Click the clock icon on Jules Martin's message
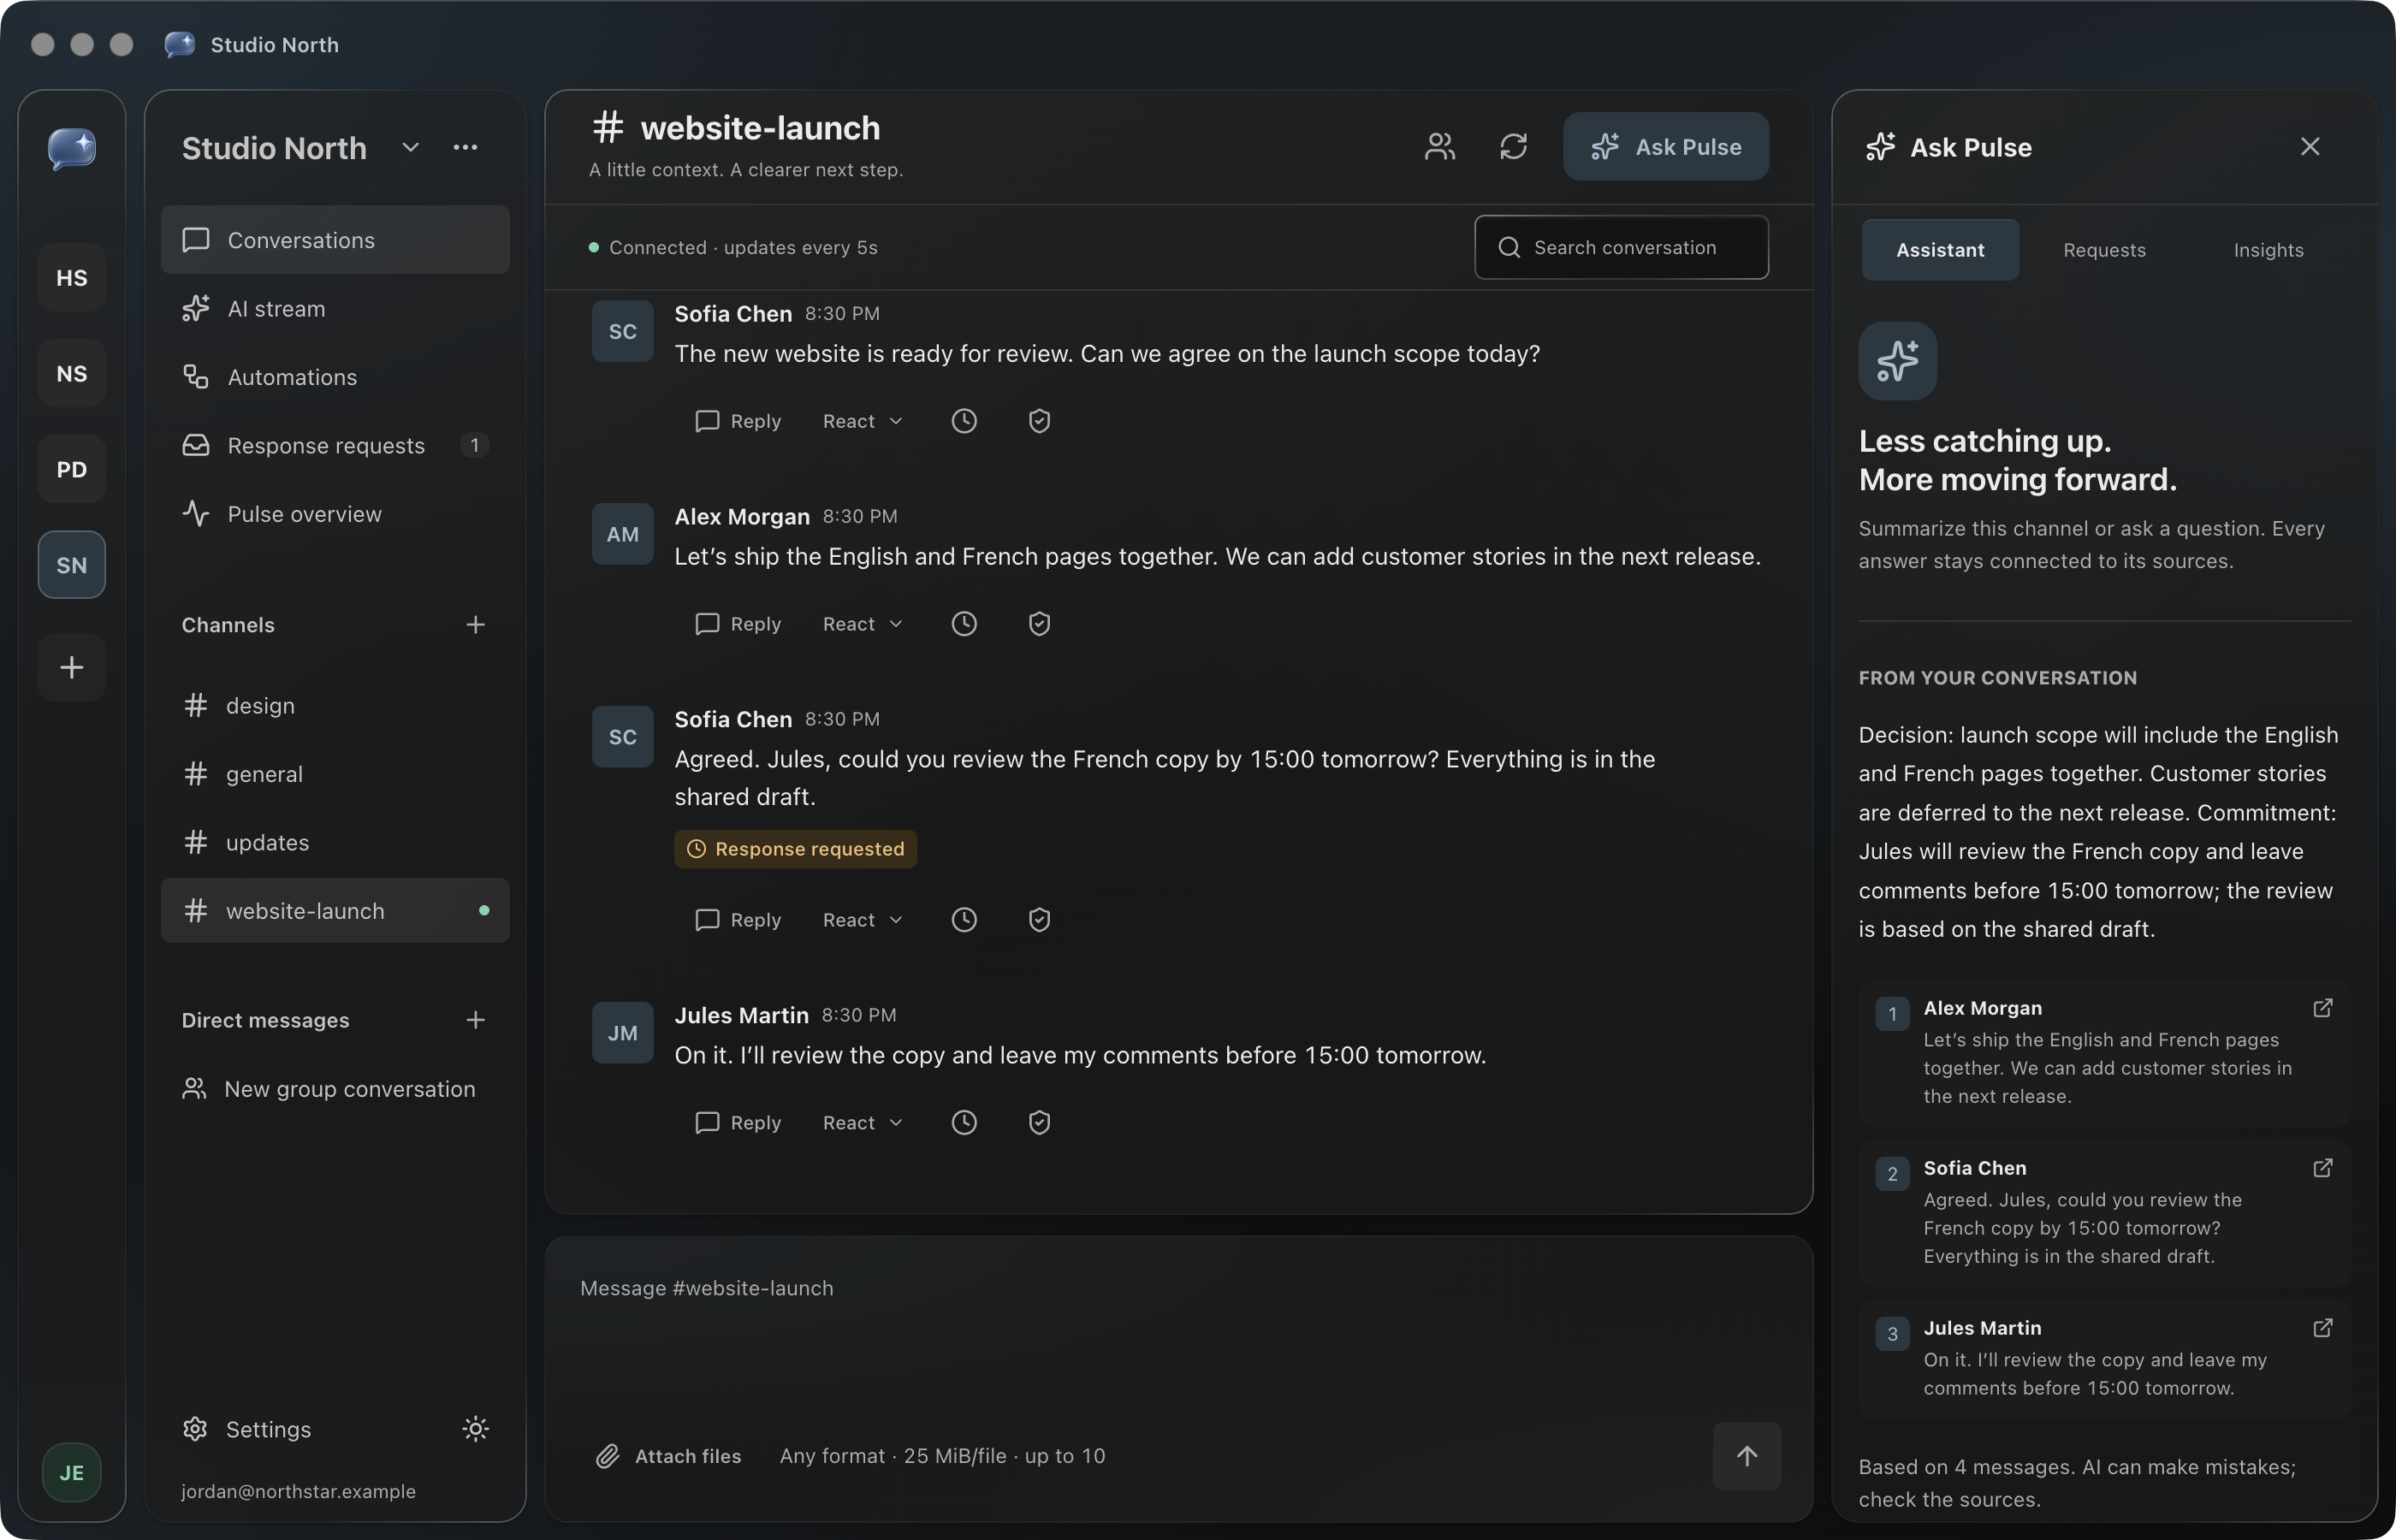 (964, 1123)
